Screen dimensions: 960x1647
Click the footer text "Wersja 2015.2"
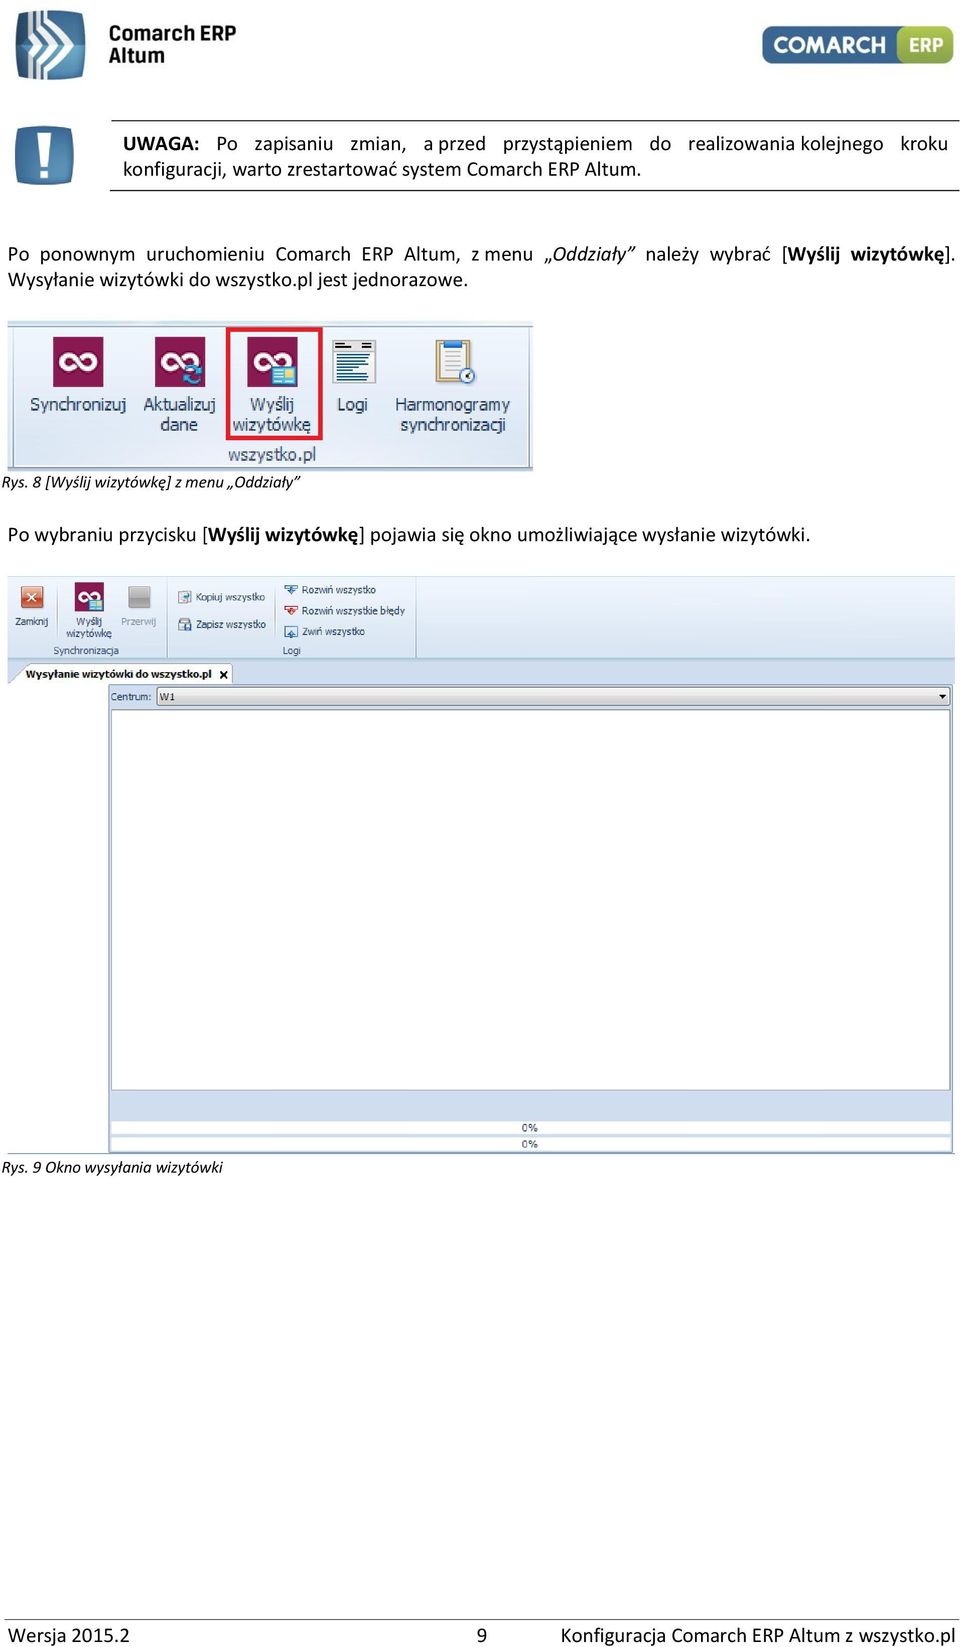(x=69, y=1635)
